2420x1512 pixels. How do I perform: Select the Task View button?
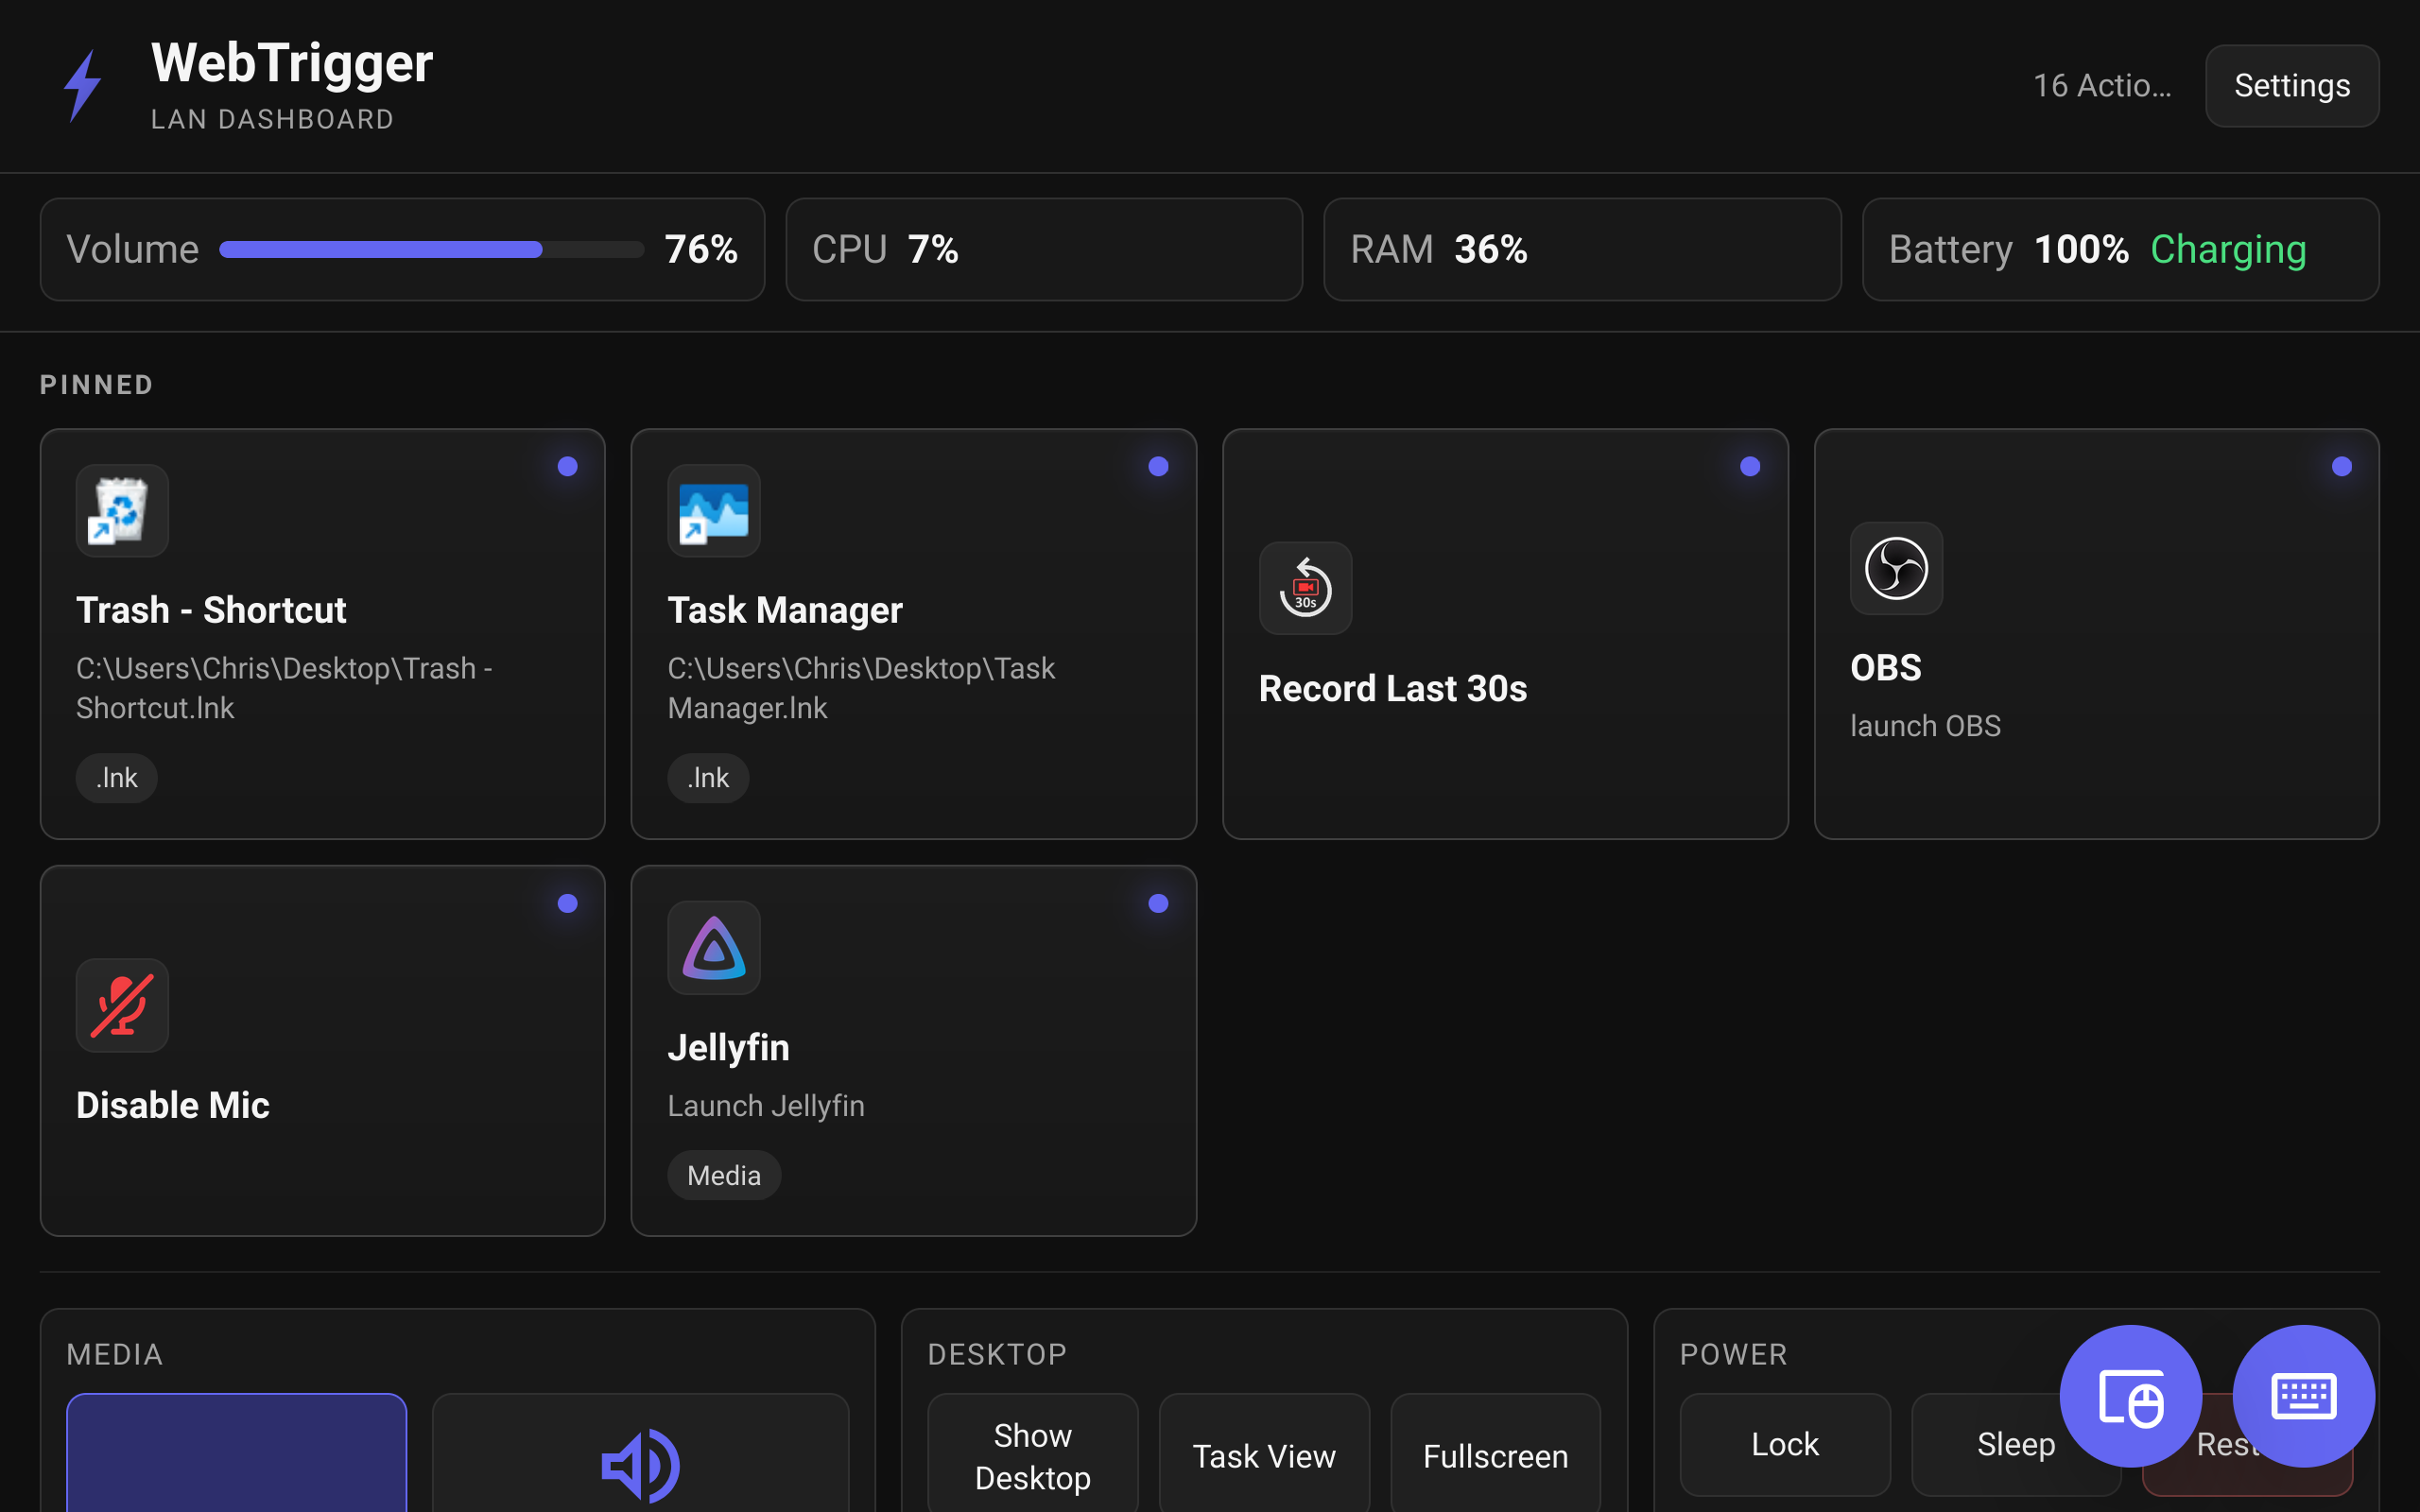click(x=1264, y=1455)
